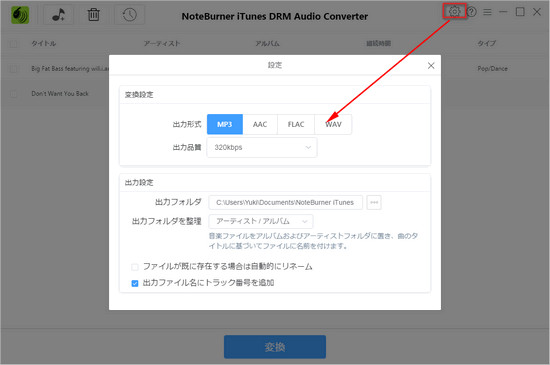Select MP3 output format

pyautogui.click(x=225, y=124)
